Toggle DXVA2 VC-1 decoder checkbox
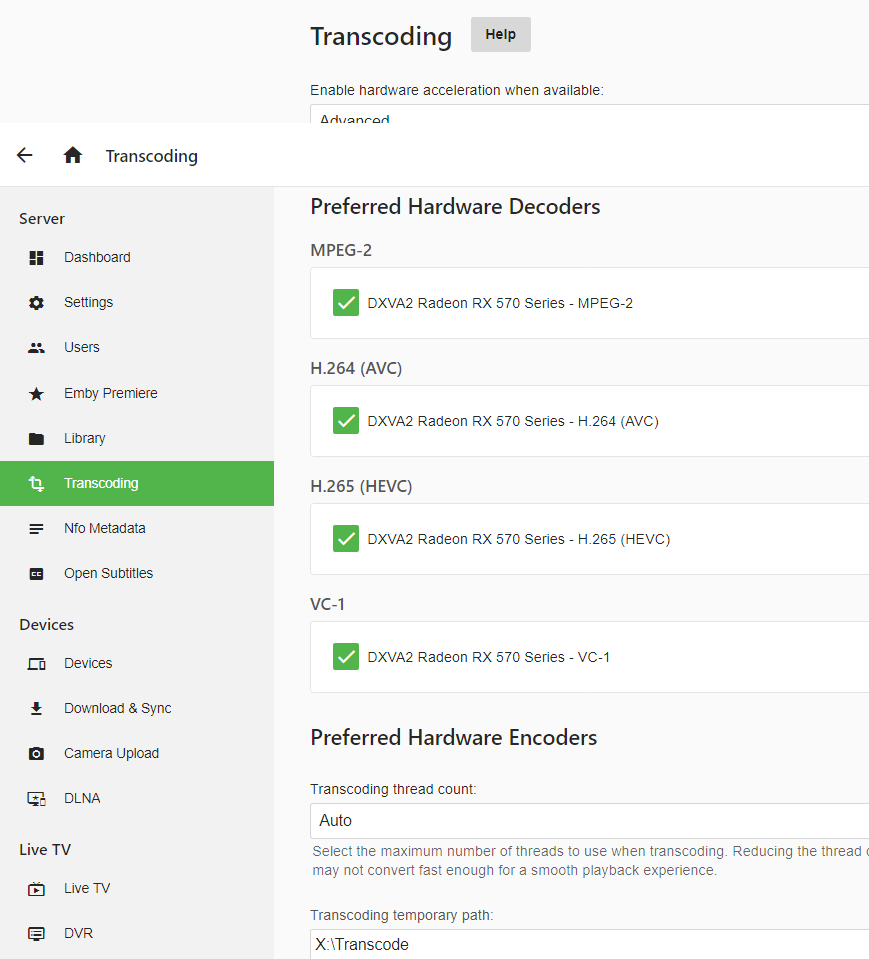The width and height of the screenshot is (869, 959). [x=346, y=657]
